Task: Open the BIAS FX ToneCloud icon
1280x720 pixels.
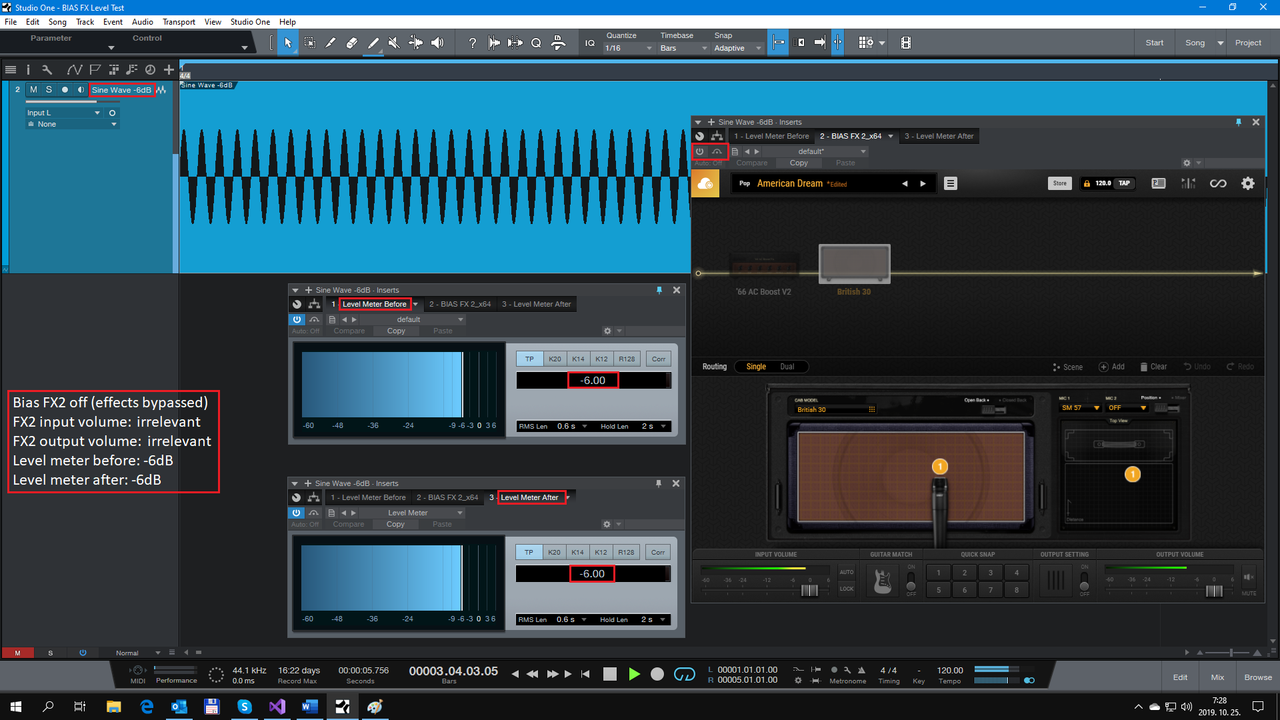Action: [705, 183]
